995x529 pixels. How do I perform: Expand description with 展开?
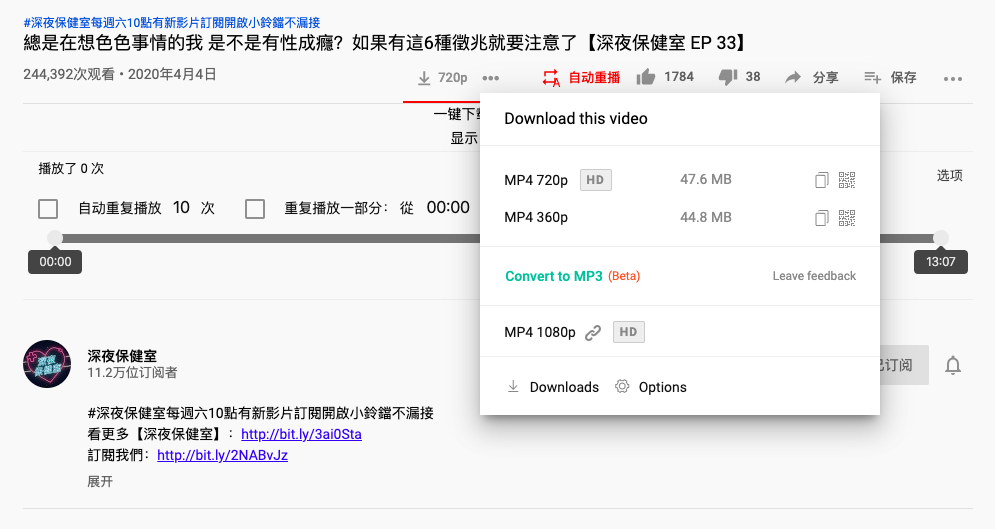pyautogui.click(x=100, y=481)
